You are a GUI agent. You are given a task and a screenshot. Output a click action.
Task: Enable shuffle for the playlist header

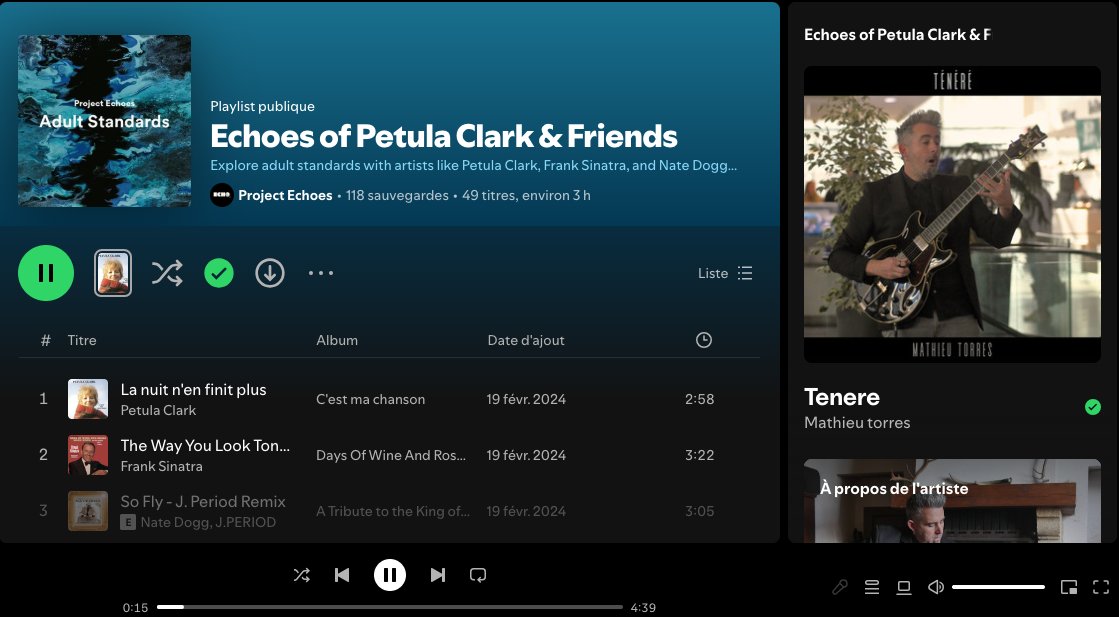[167, 273]
